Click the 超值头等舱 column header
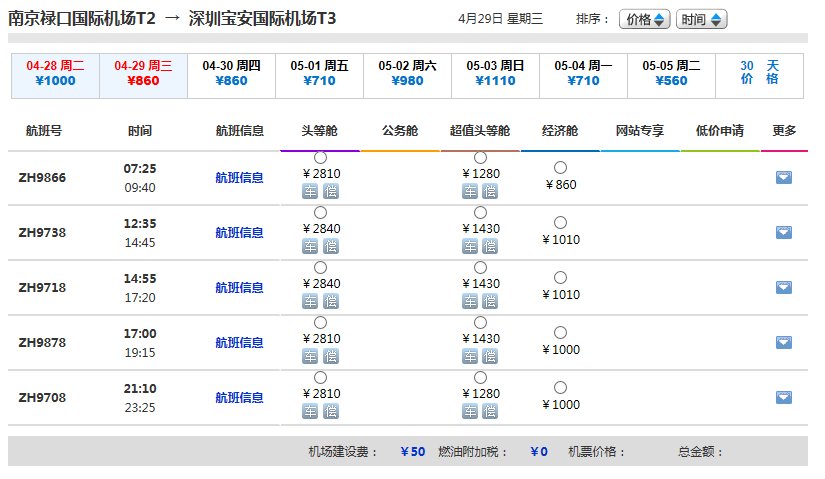 [x=480, y=131]
